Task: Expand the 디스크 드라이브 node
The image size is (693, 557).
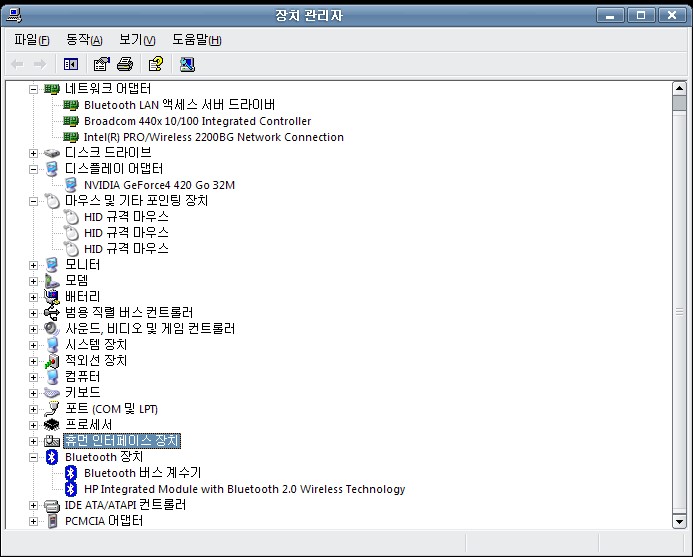Action: (x=33, y=153)
